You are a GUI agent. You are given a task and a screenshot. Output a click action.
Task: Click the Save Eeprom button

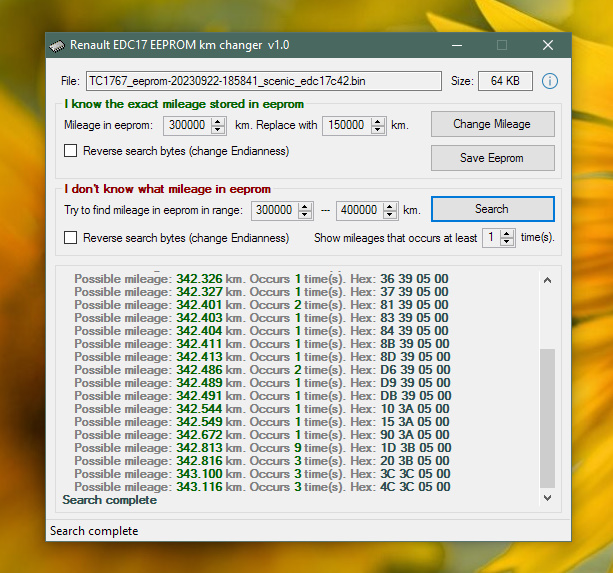tap(492, 158)
